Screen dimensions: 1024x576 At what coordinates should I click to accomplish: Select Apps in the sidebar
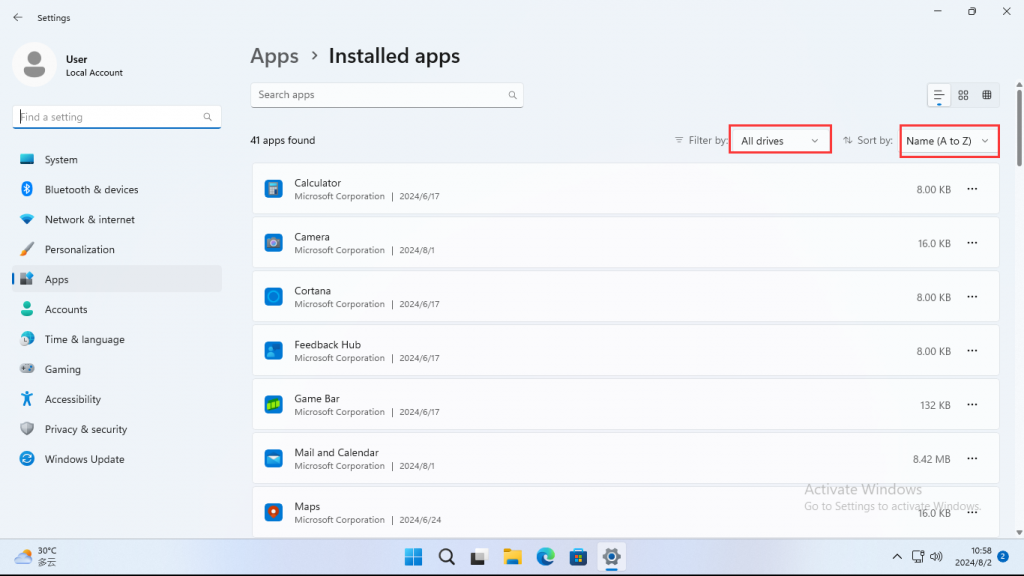pyautogui.click(x=117, y=280)
